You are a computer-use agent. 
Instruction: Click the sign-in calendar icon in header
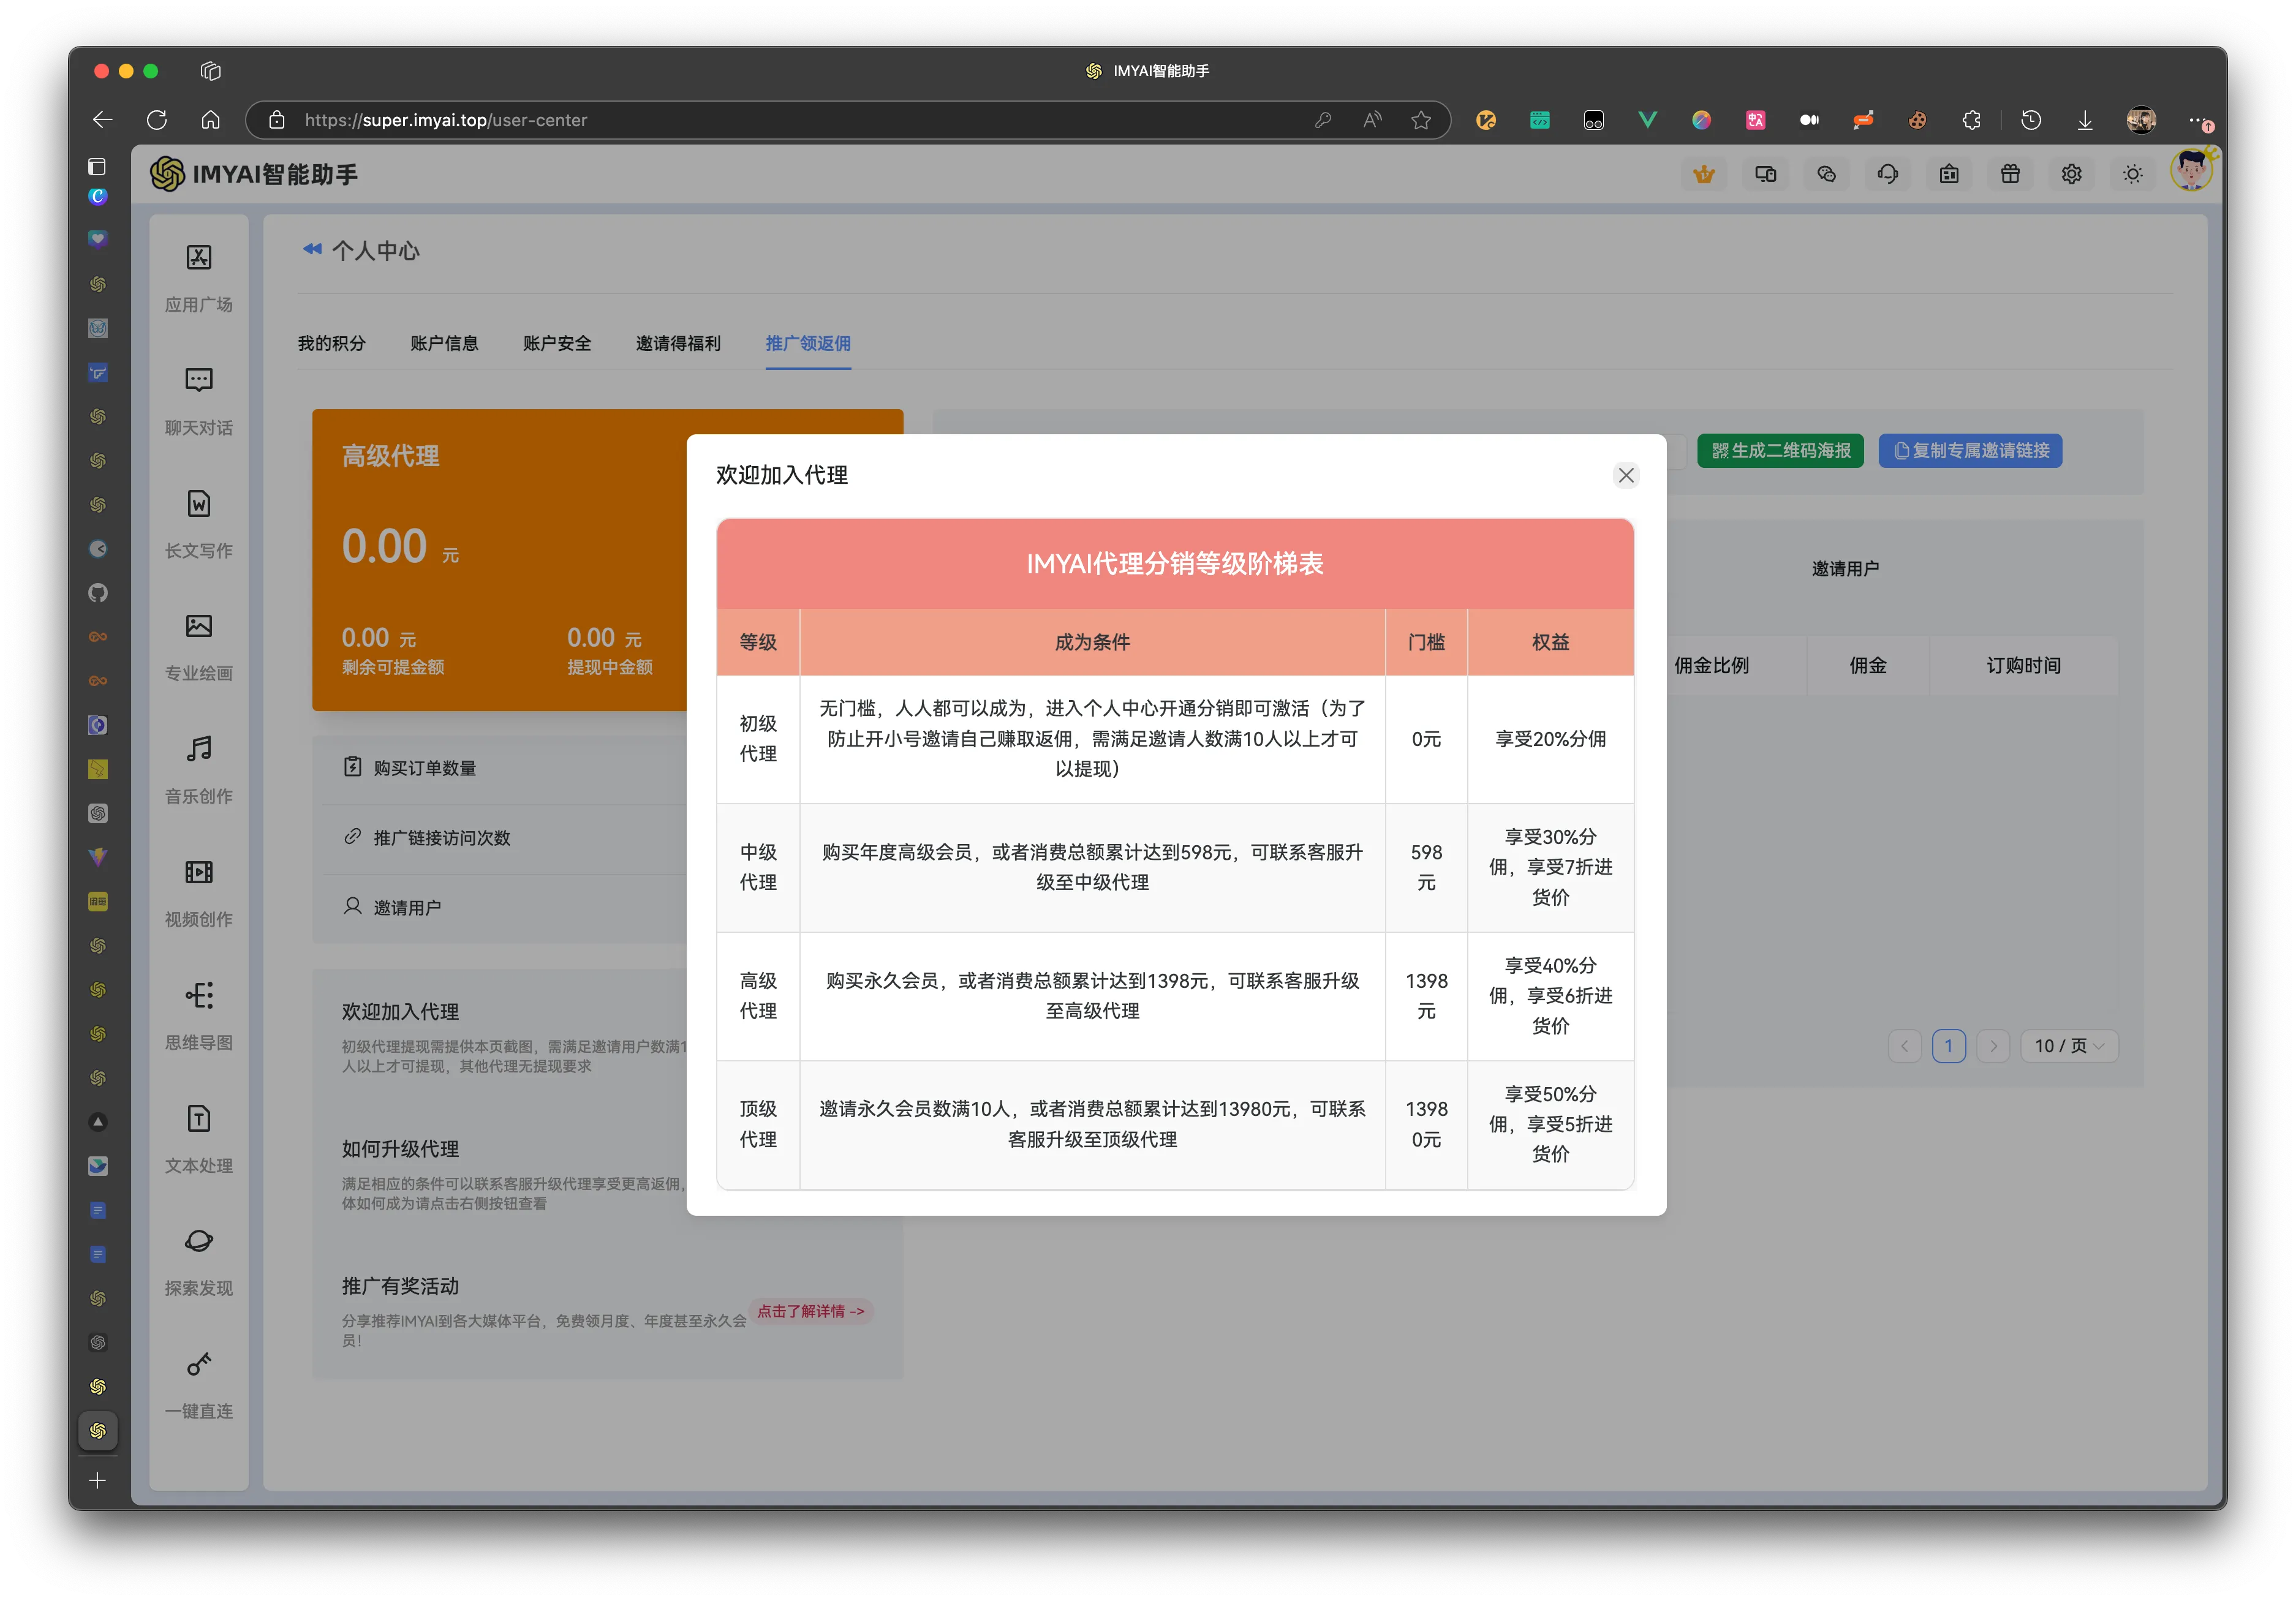pyautogui.click(x=1949, y=174)
